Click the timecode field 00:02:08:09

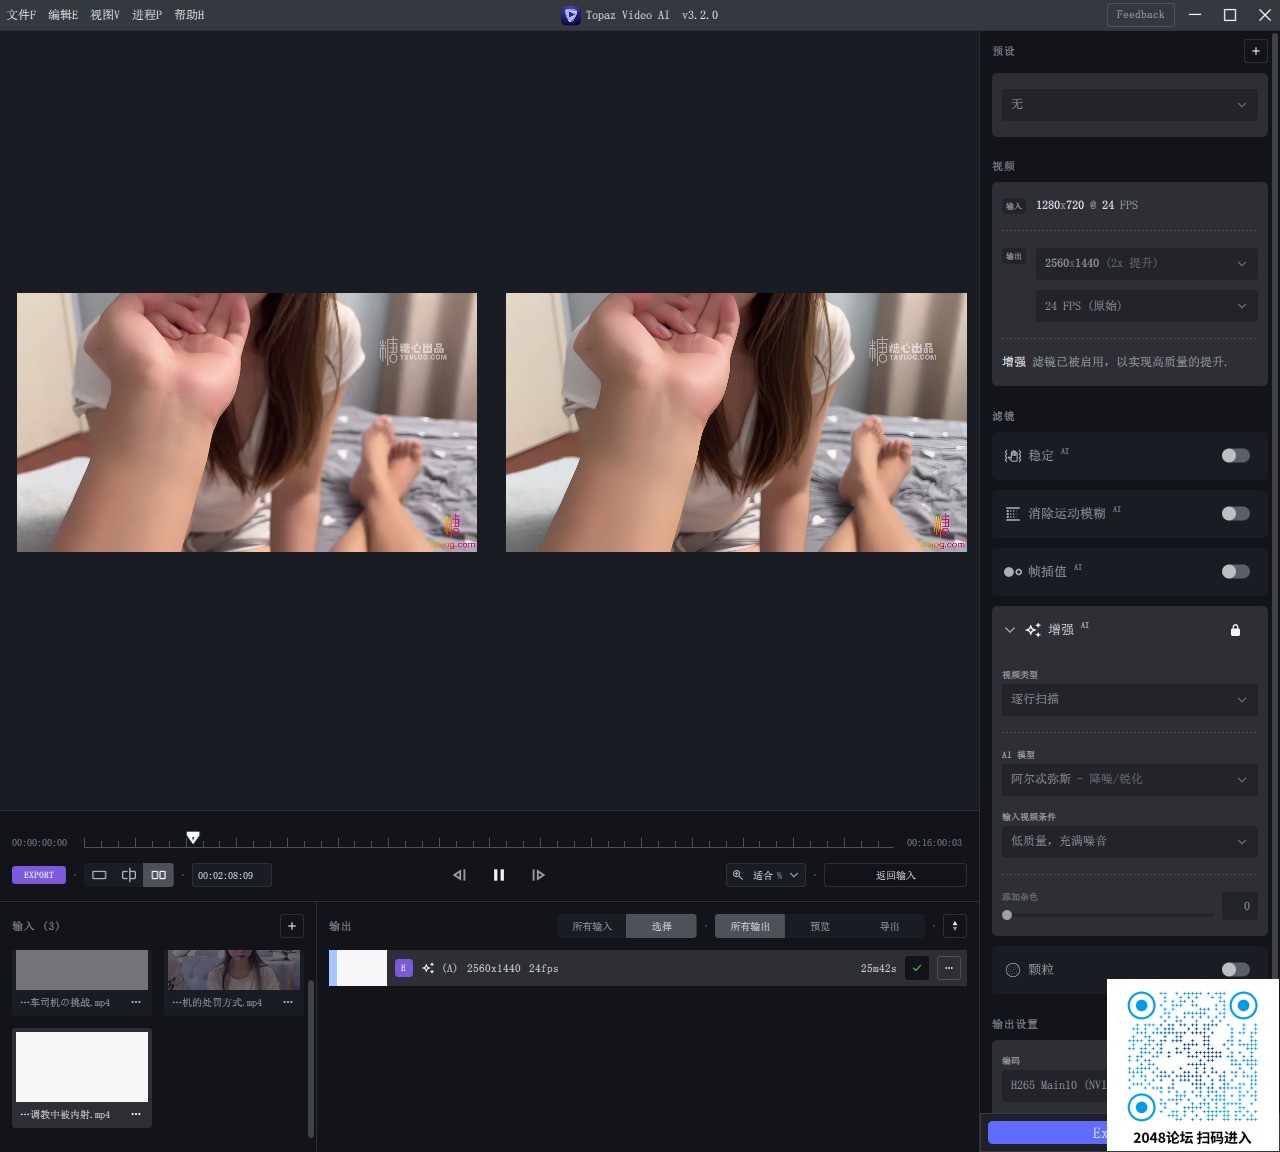coord(231,875)
